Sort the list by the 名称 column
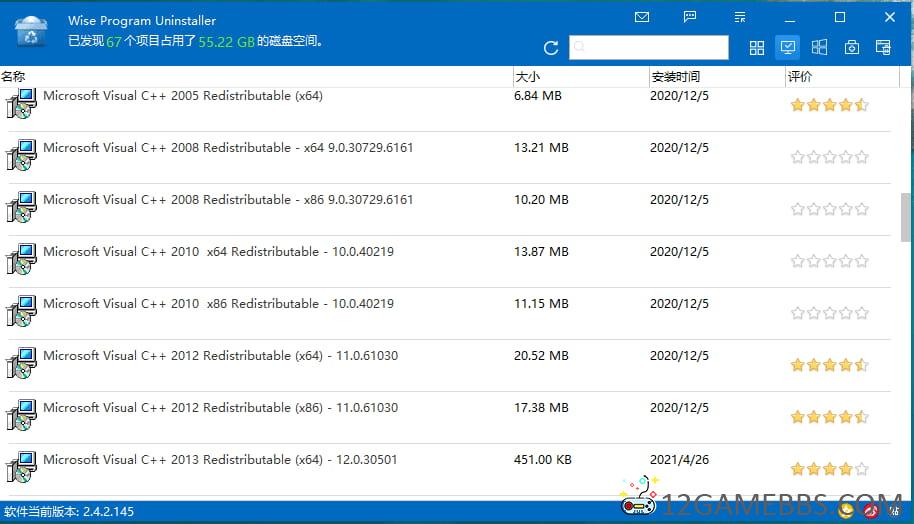The image size is (914, 524). [x=14, y=77]
